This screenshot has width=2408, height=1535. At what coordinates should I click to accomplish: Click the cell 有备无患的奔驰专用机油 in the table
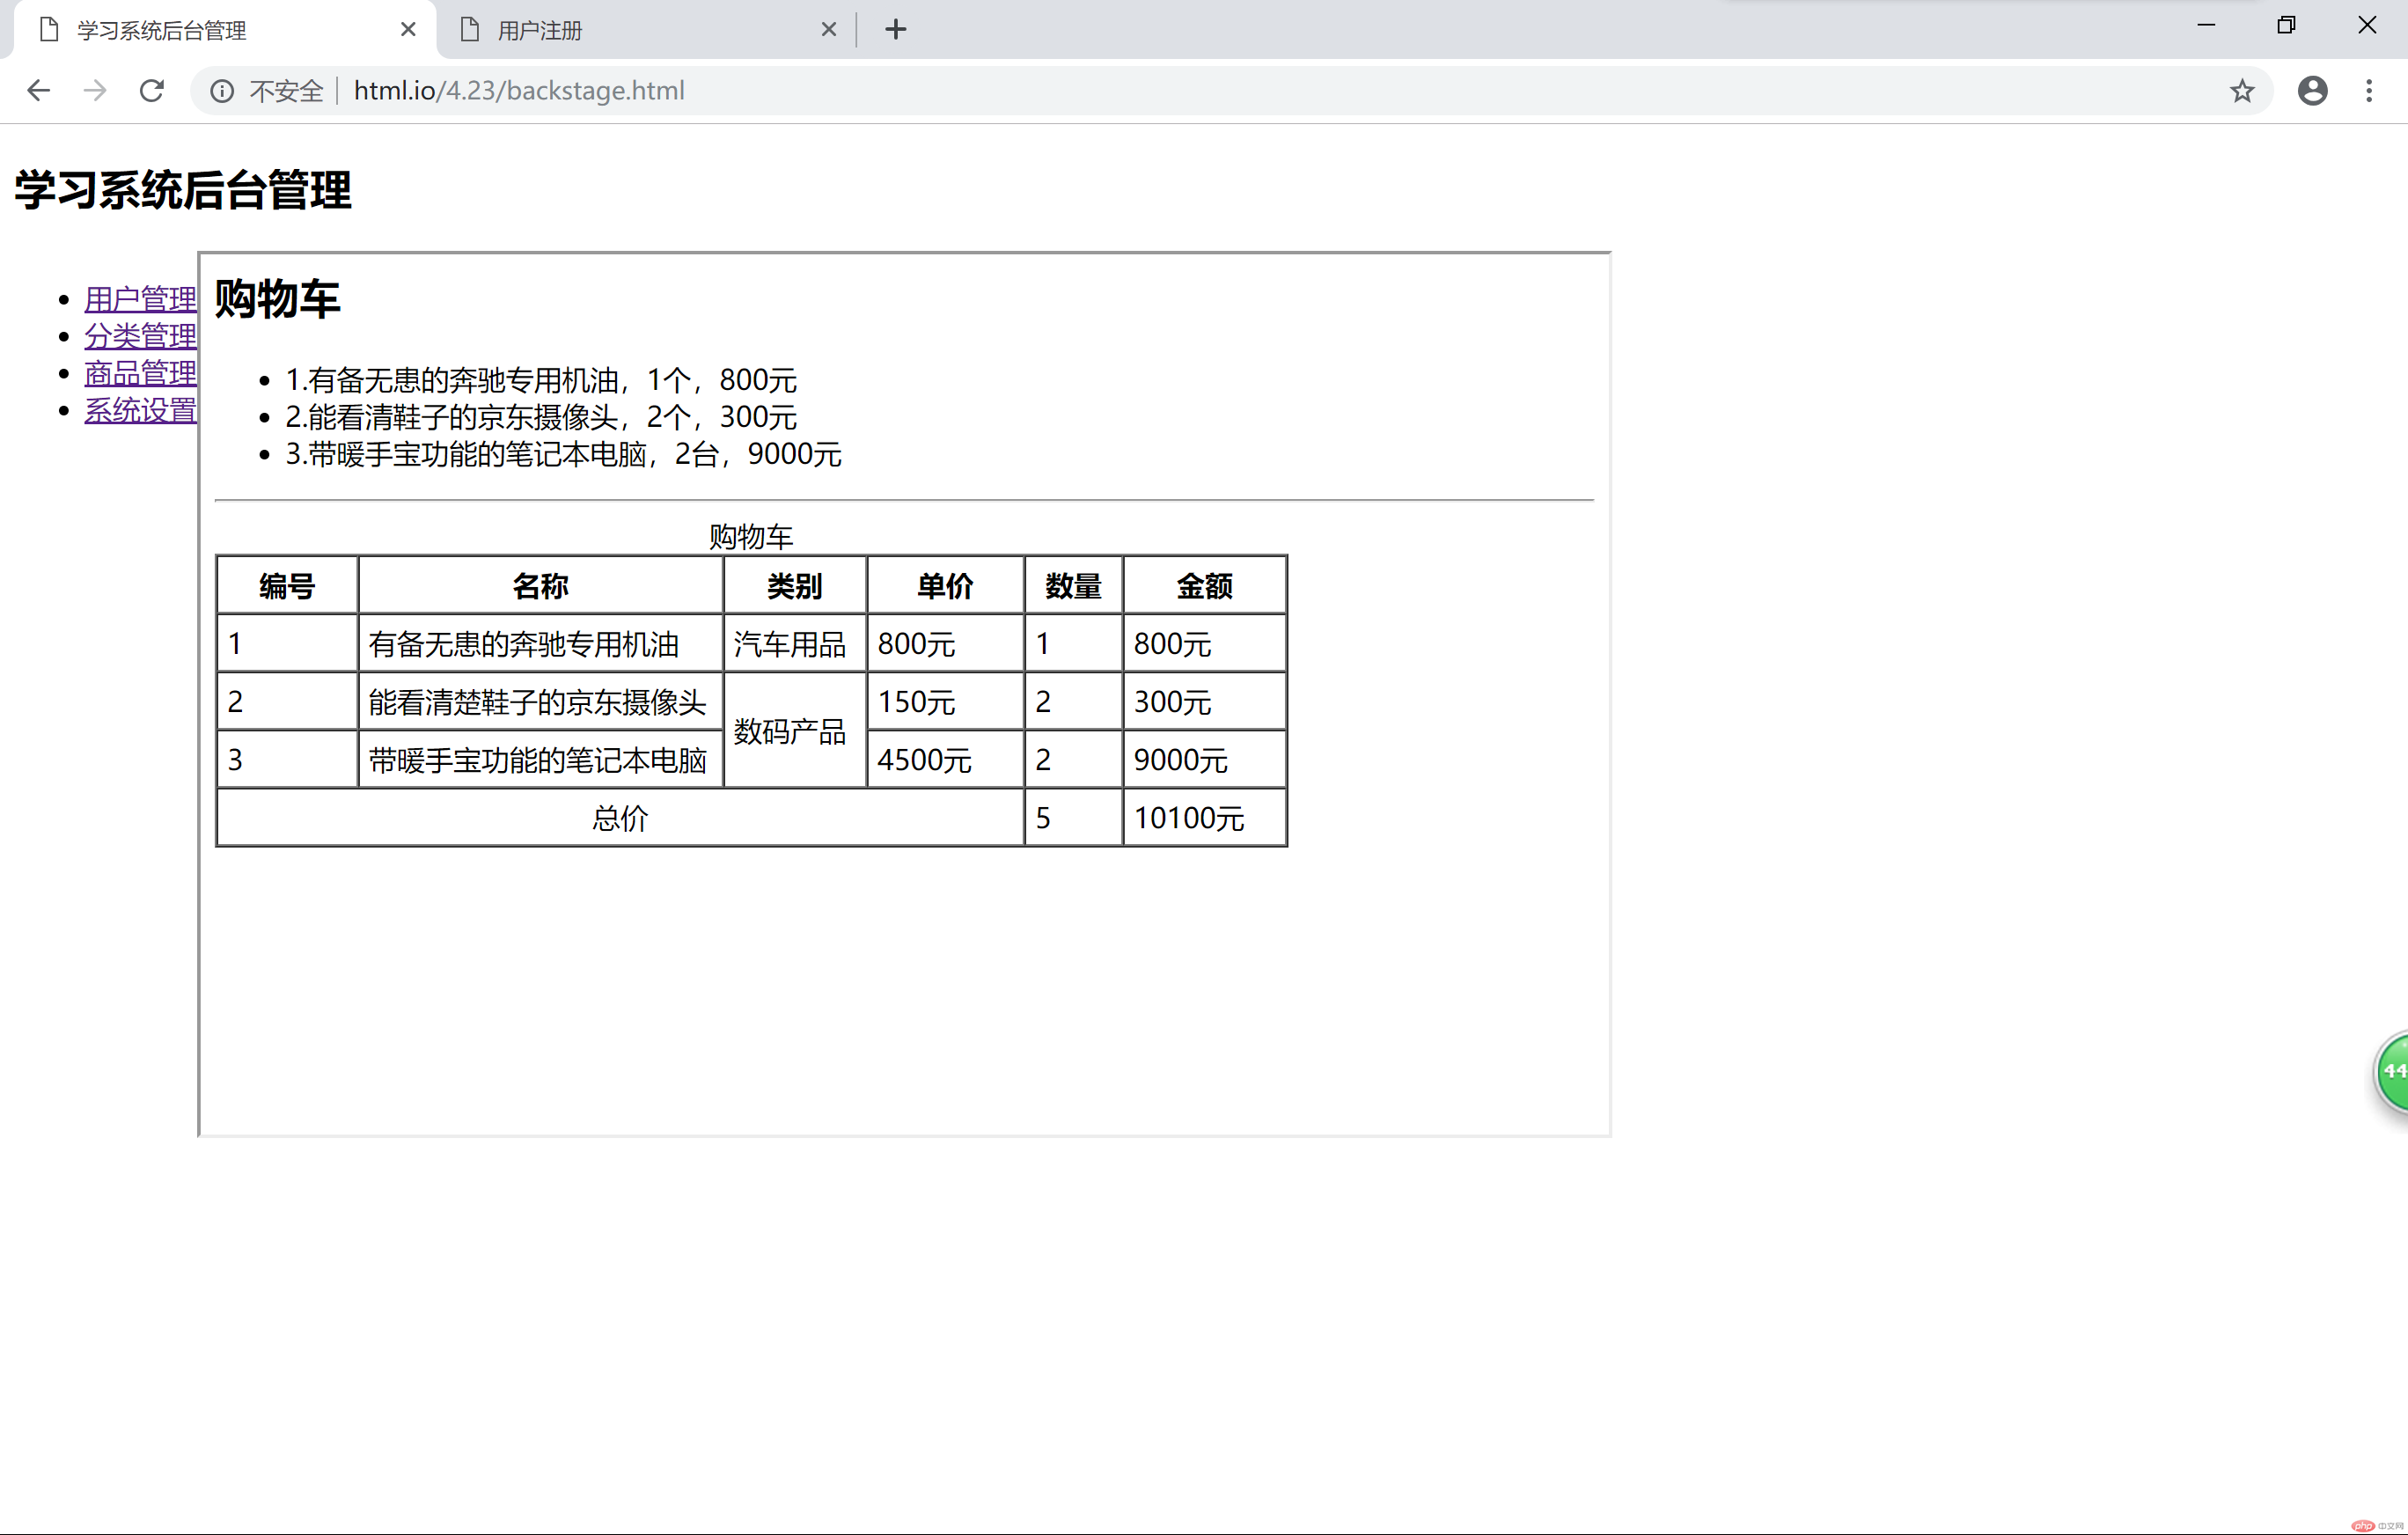(541, 643)
